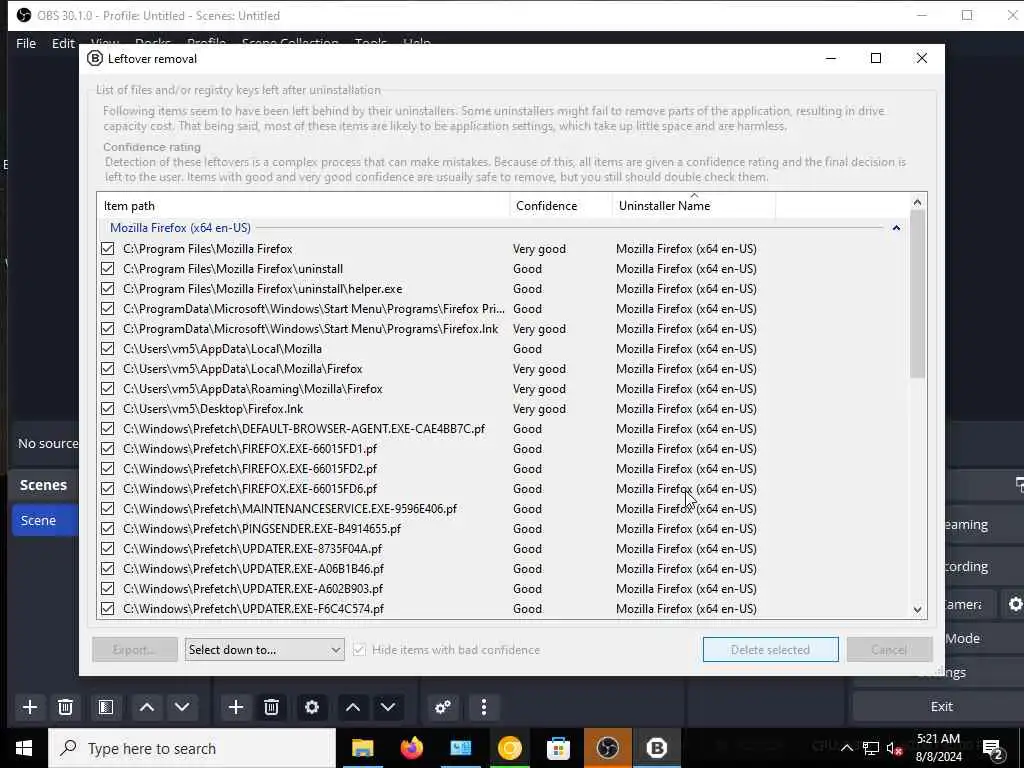Click the list vertical scrollbar thumb

[x=917, y=294]
